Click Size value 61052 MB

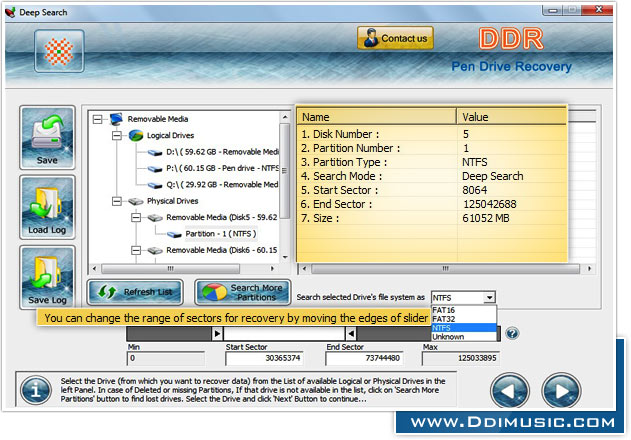tap(486, 218)
